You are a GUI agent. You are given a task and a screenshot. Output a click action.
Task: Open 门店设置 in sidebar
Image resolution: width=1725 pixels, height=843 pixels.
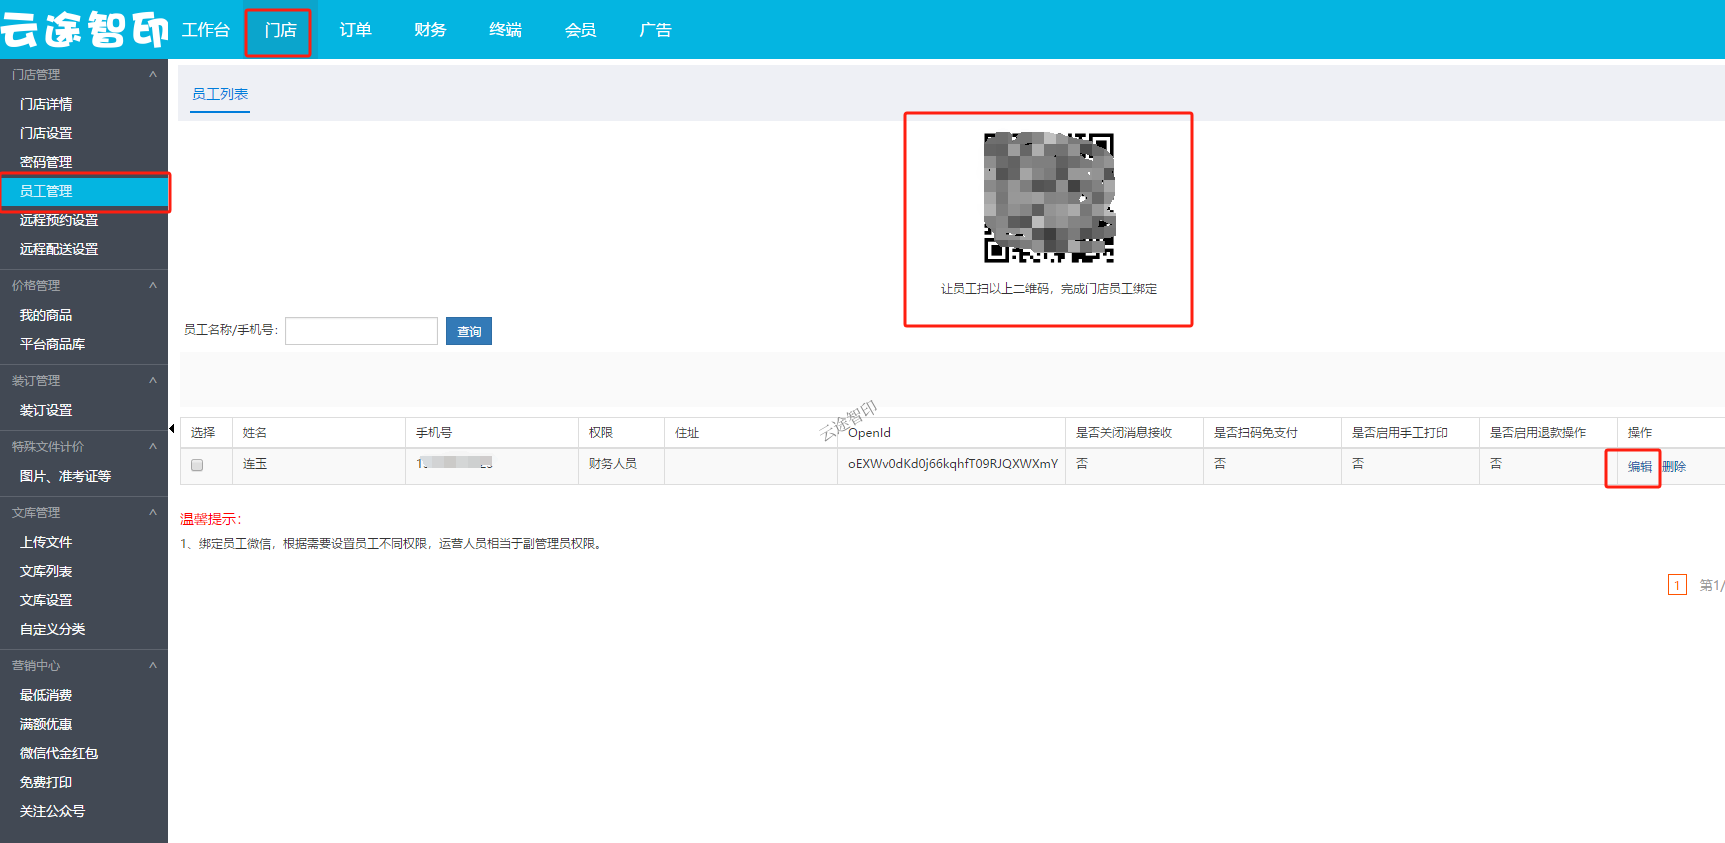click(46, 133)
